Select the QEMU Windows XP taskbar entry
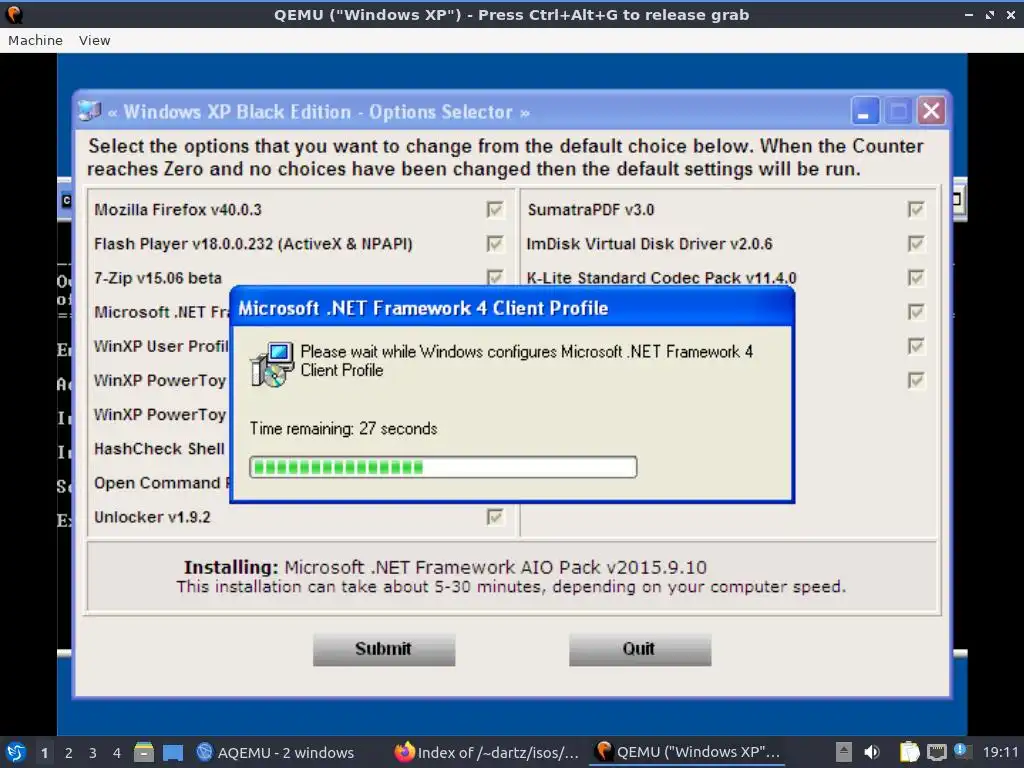This screenshot has width=1024, height=768. coord(688,753)
